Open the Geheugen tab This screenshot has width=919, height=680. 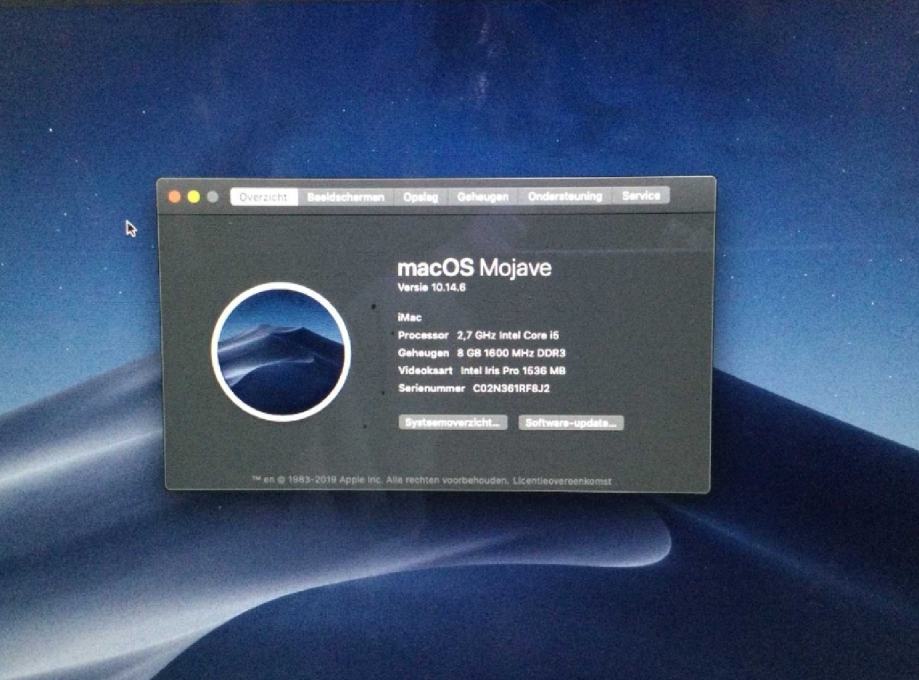(483, 196)
